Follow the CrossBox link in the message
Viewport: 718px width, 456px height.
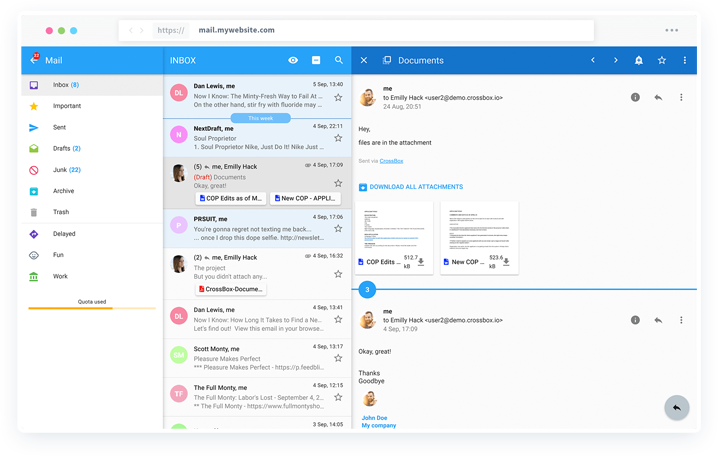point(392,160)
